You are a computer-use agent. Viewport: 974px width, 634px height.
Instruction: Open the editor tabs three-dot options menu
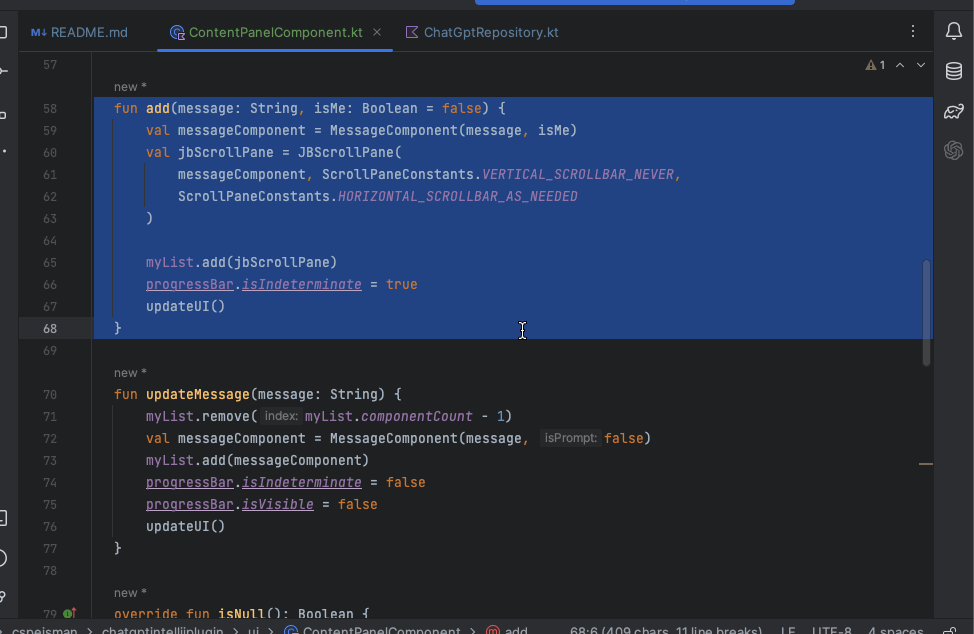[x=913, y=31]
